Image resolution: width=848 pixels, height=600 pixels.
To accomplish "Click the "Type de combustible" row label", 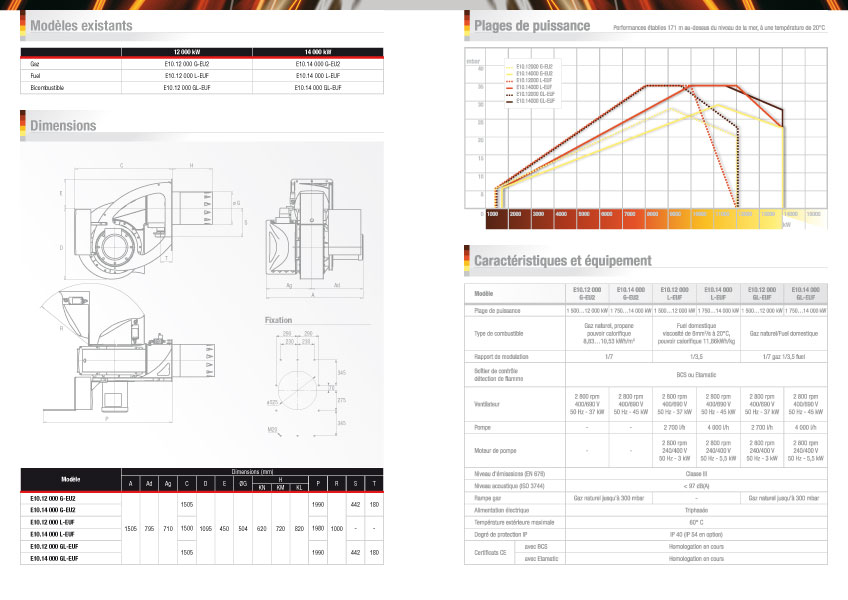I will (499, 334).
